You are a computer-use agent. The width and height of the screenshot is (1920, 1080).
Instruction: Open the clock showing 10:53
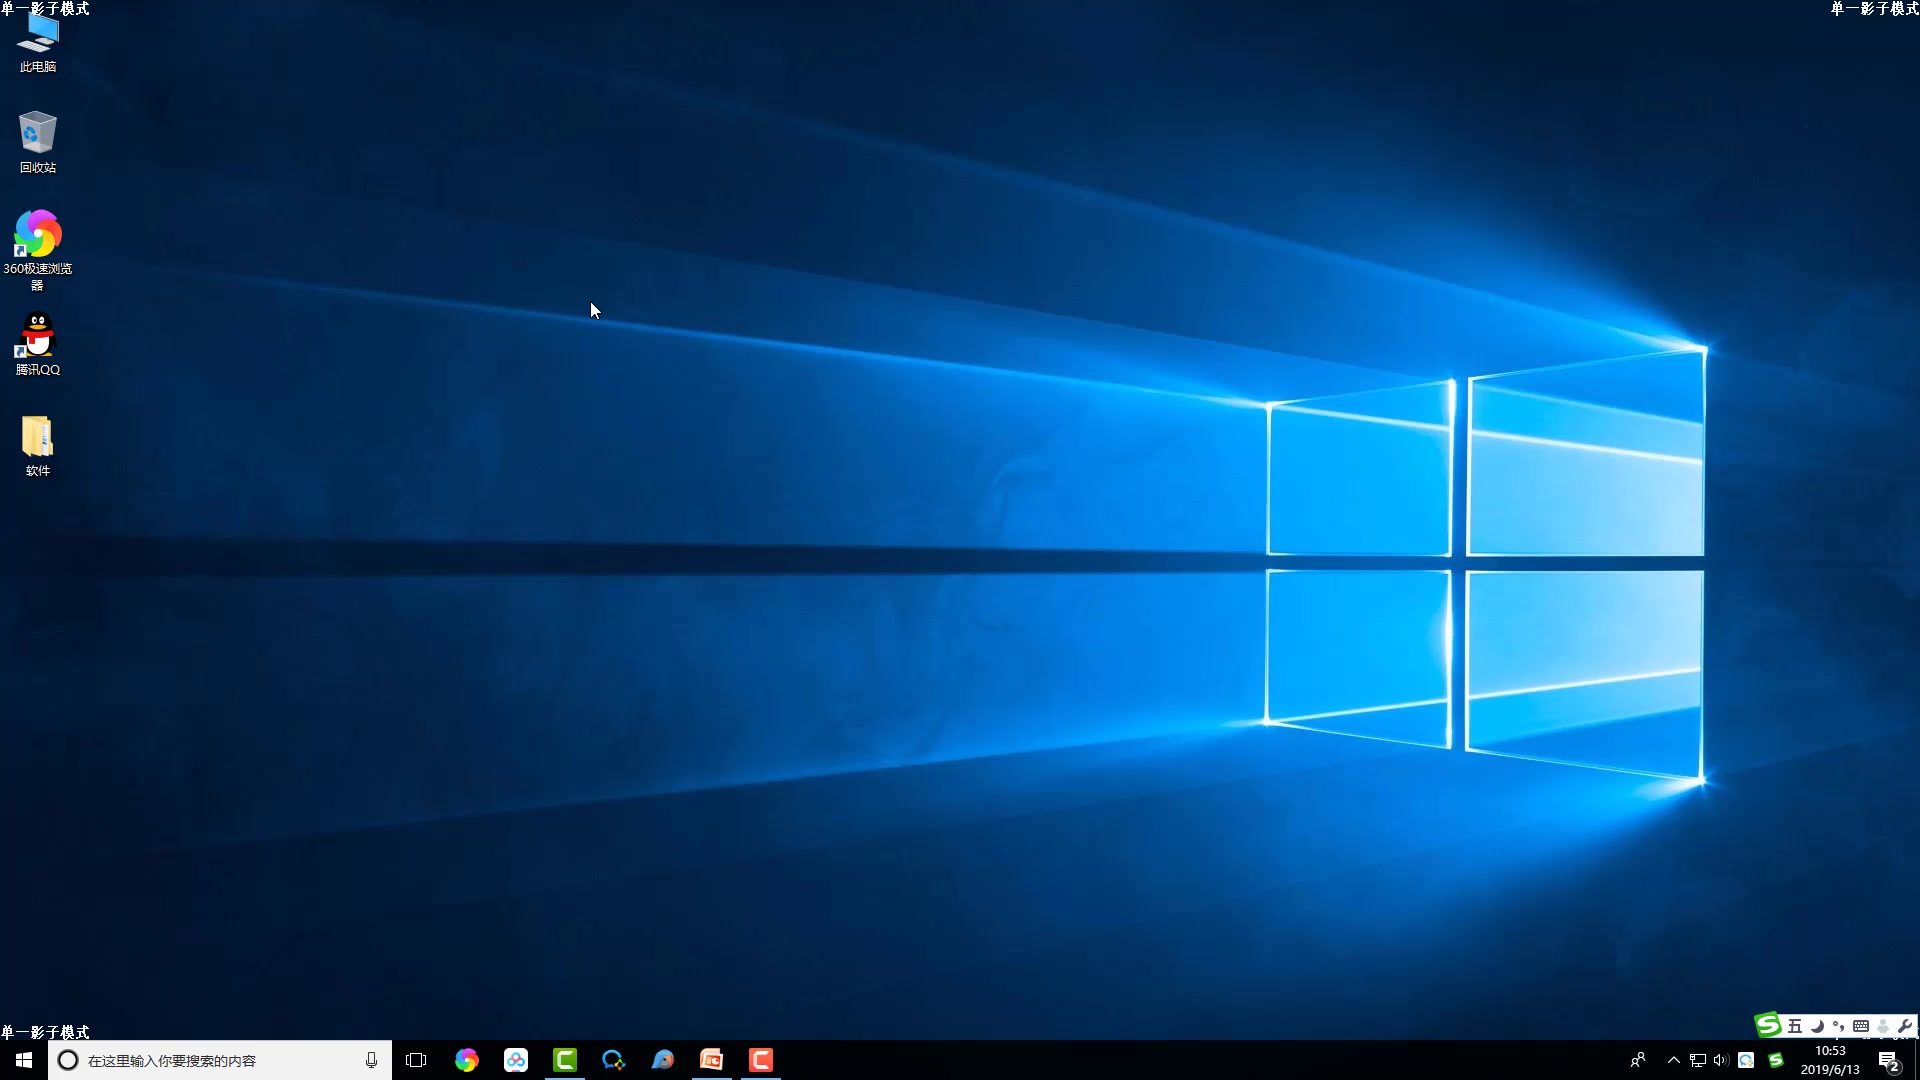tap(1830, 1060)
